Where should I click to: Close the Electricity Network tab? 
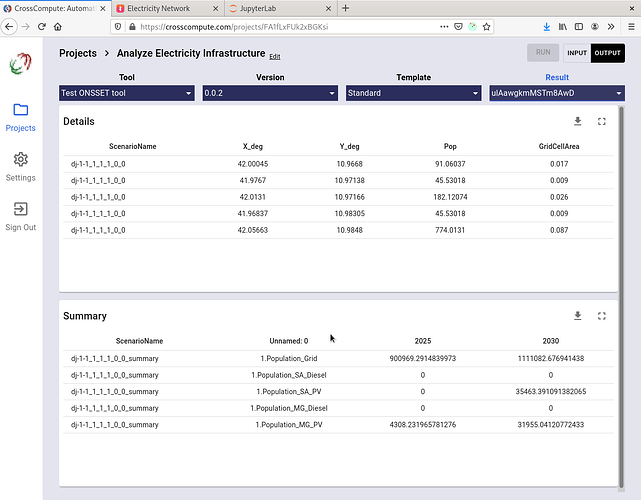pos(215,8)
